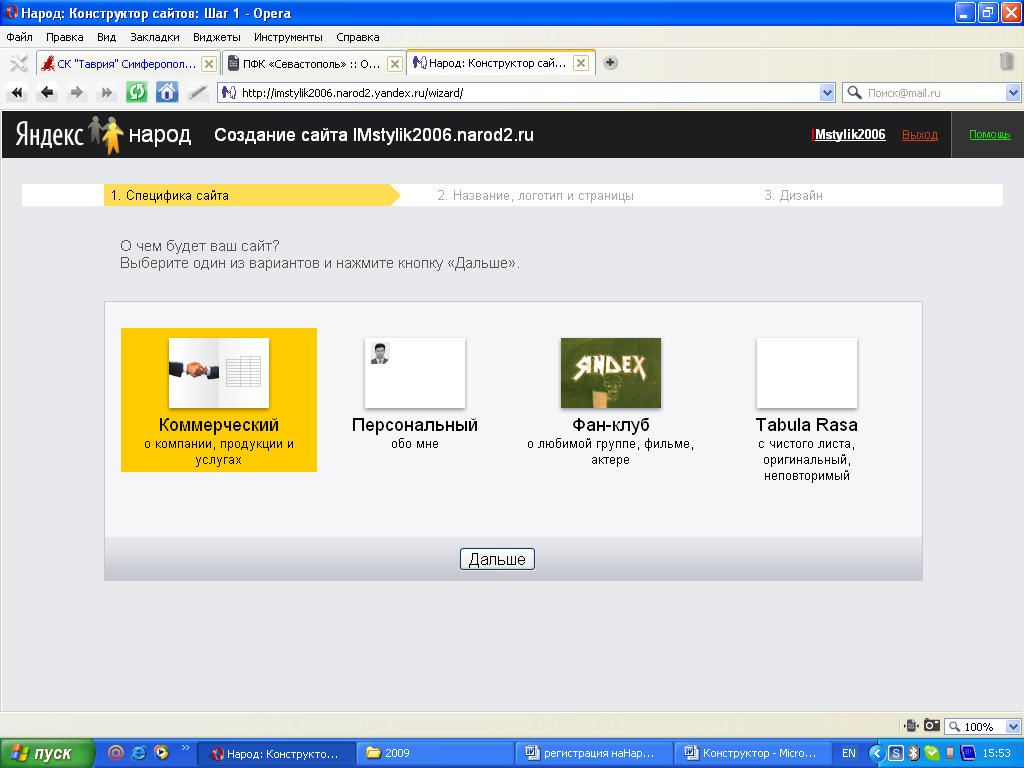
Task: Select the Персональный site type
Action: tap(415, 393)
